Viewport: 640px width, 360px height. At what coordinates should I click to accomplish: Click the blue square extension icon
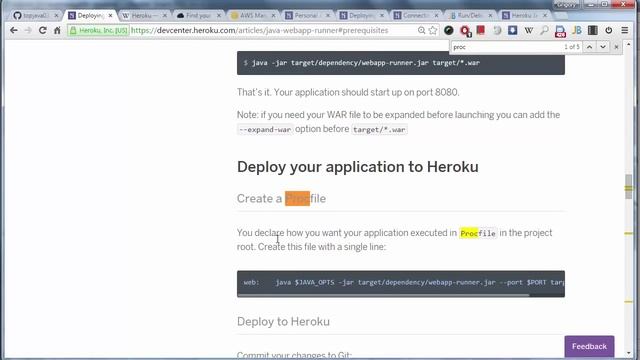(513, 30)
